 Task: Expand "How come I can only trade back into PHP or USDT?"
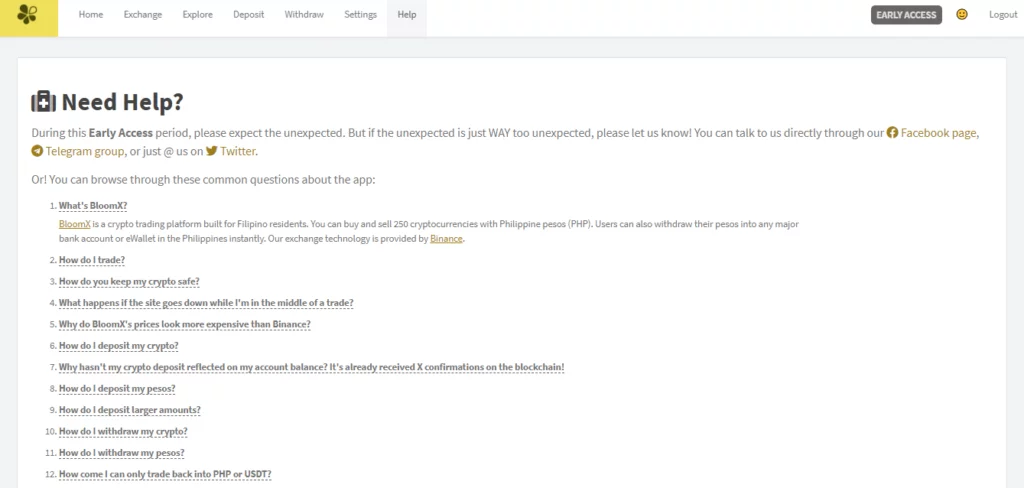coord(165,474)
